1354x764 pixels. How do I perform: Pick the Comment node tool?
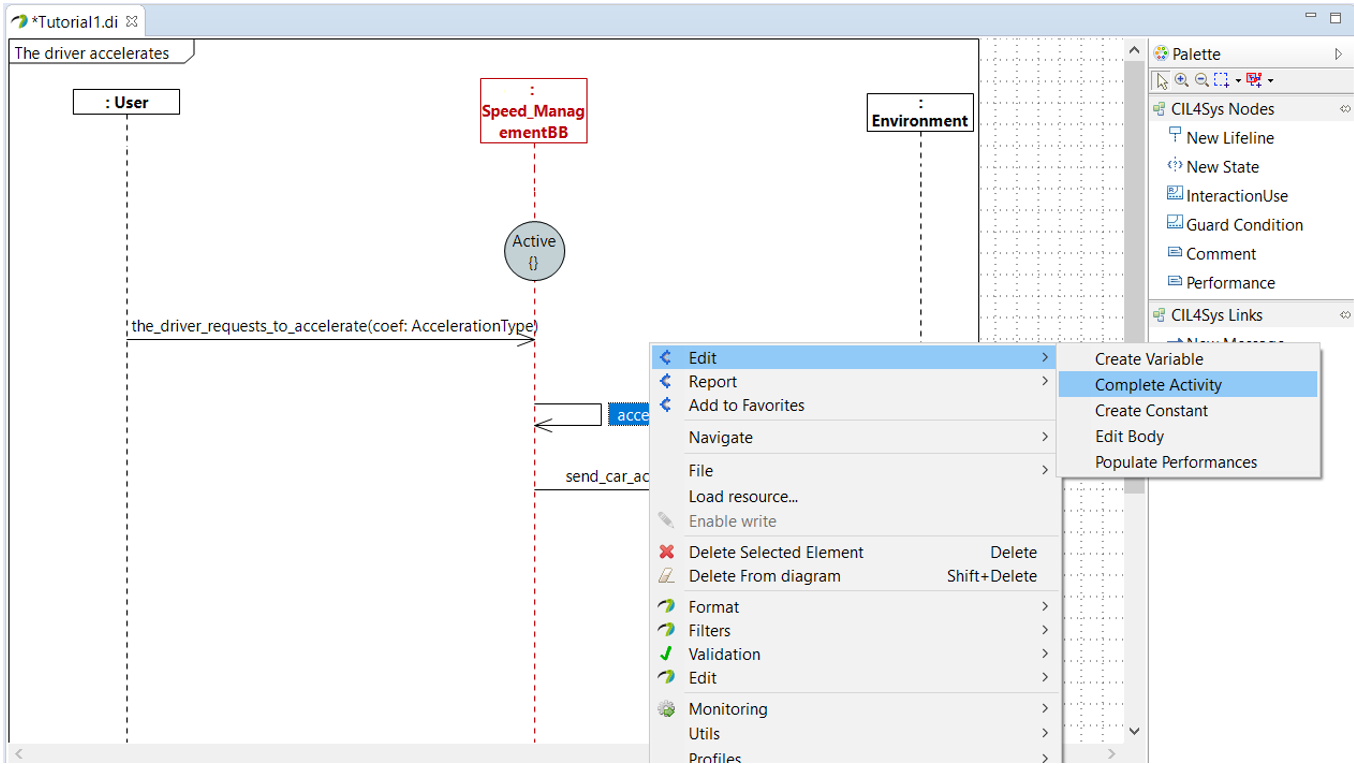[x=1212, y=254]
